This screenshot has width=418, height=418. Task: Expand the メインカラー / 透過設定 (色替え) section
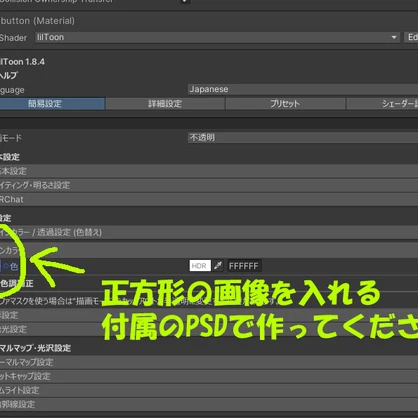(209, 232)
